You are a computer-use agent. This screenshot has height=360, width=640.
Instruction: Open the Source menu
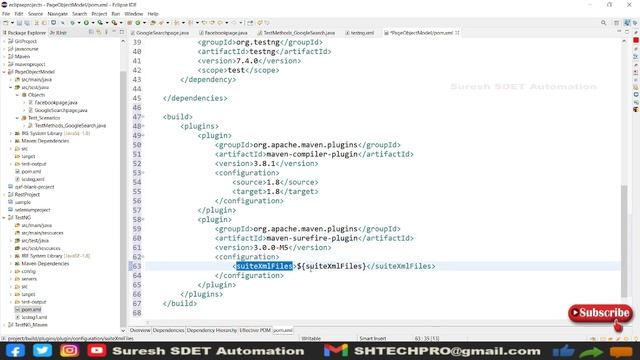click(x=36, y=14)
